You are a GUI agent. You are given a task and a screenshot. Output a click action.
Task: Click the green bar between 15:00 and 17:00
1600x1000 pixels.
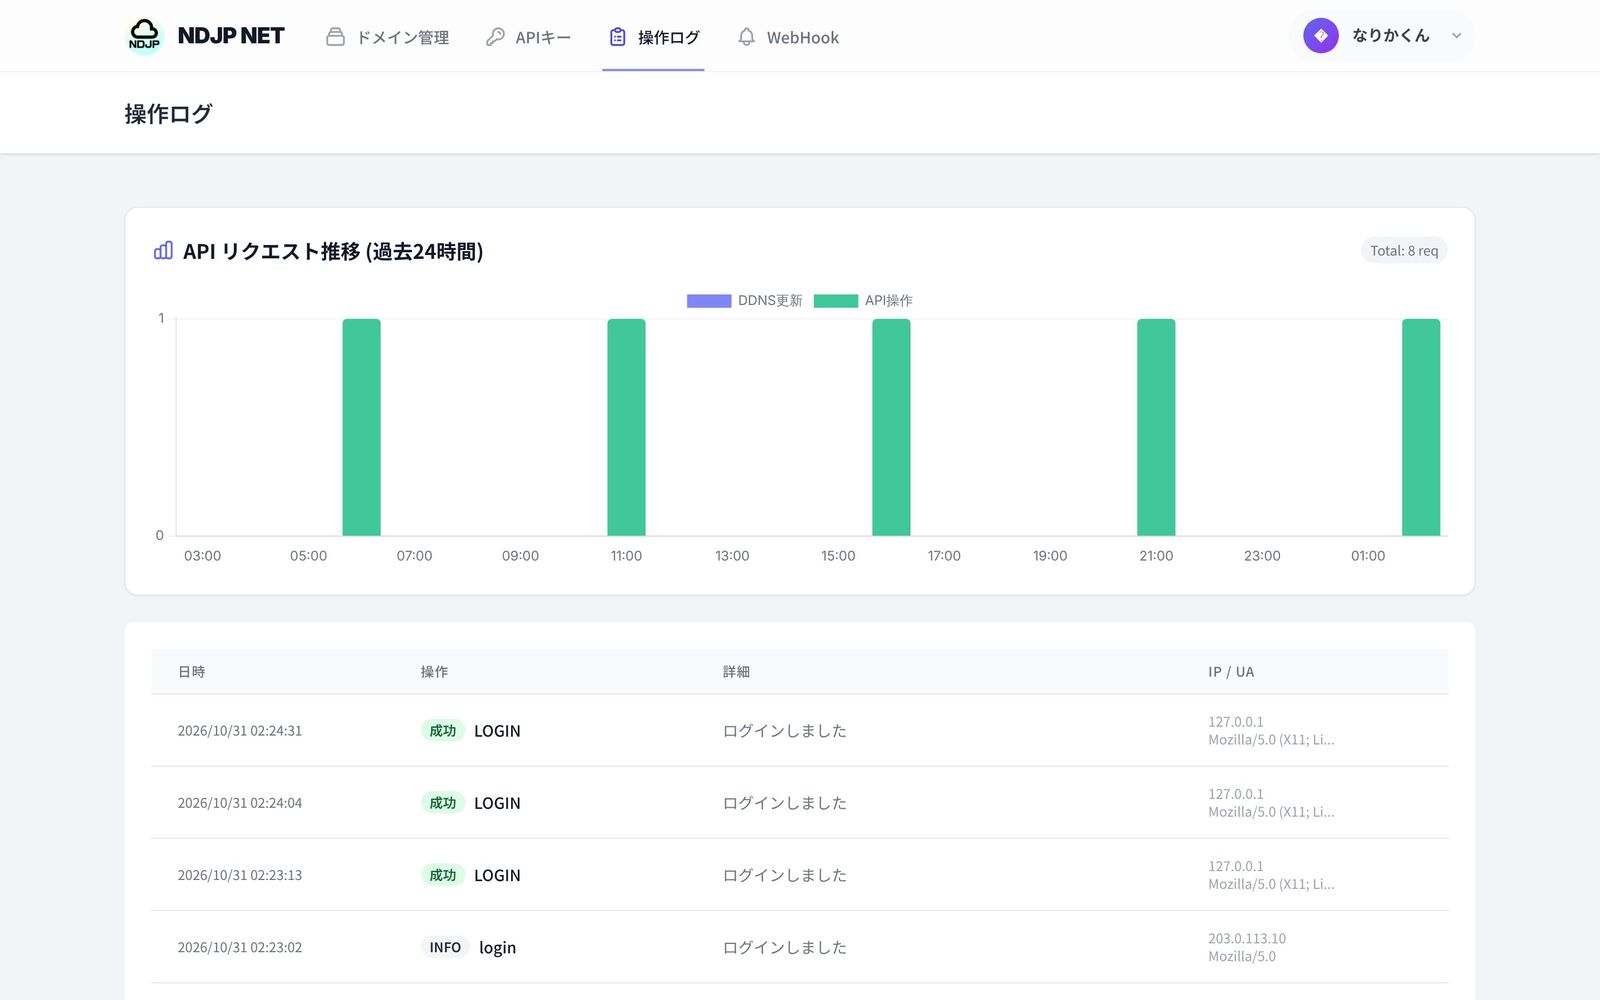point(891,427)
